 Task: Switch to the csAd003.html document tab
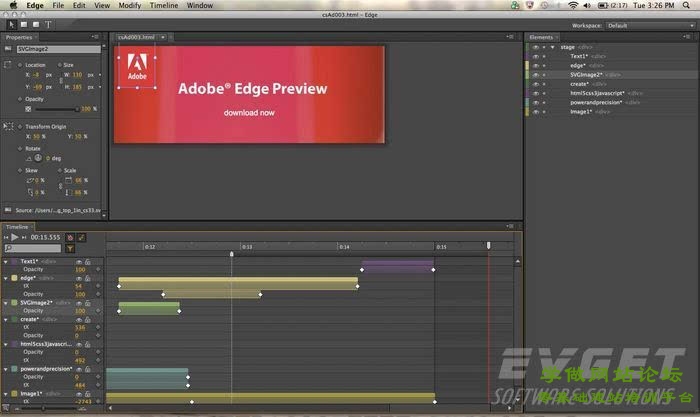point(138,37)
